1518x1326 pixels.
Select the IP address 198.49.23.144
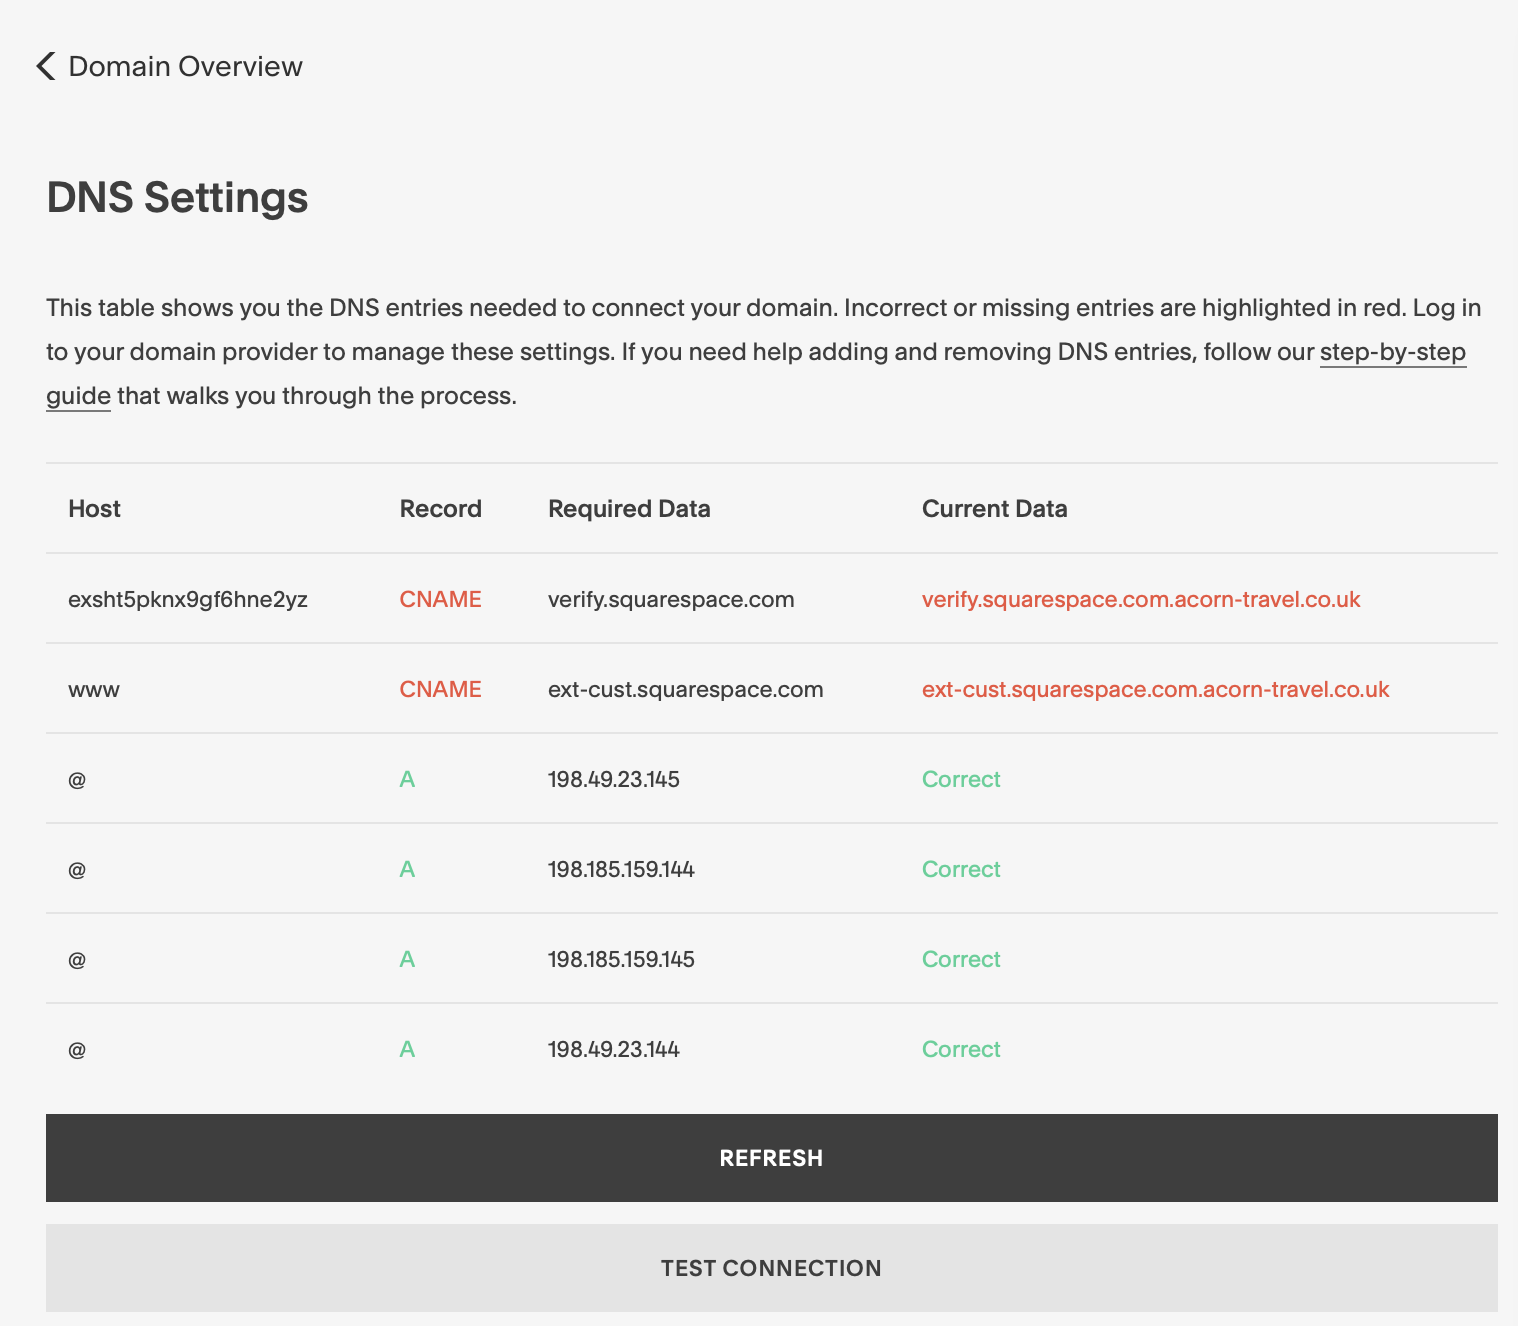coord(613,1049)
